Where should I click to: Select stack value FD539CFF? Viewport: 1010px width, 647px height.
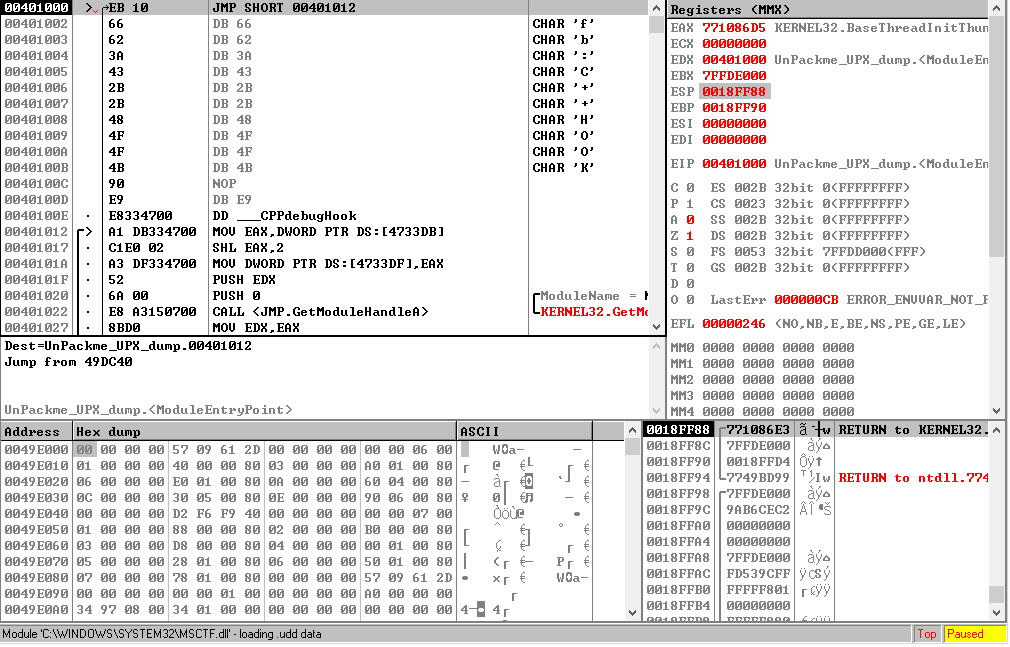tap(758, 574)
